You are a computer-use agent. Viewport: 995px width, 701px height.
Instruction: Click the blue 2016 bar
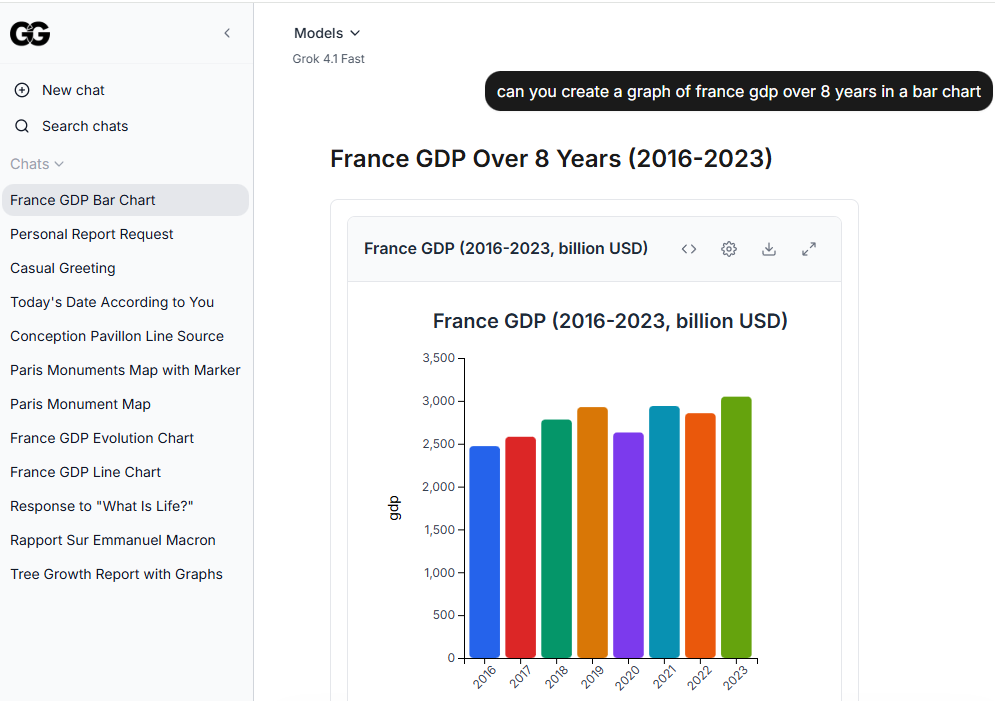coord(484,552)
